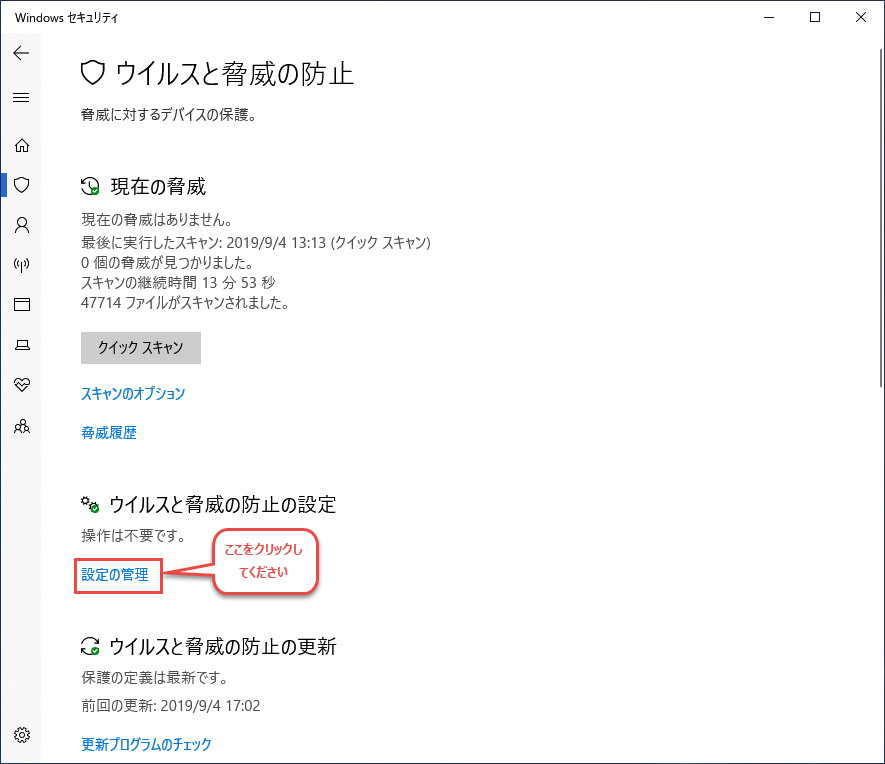The width and height of the screenshot is (885, 764).
Task: Go back with the left arrow
Action: point(21,53)
